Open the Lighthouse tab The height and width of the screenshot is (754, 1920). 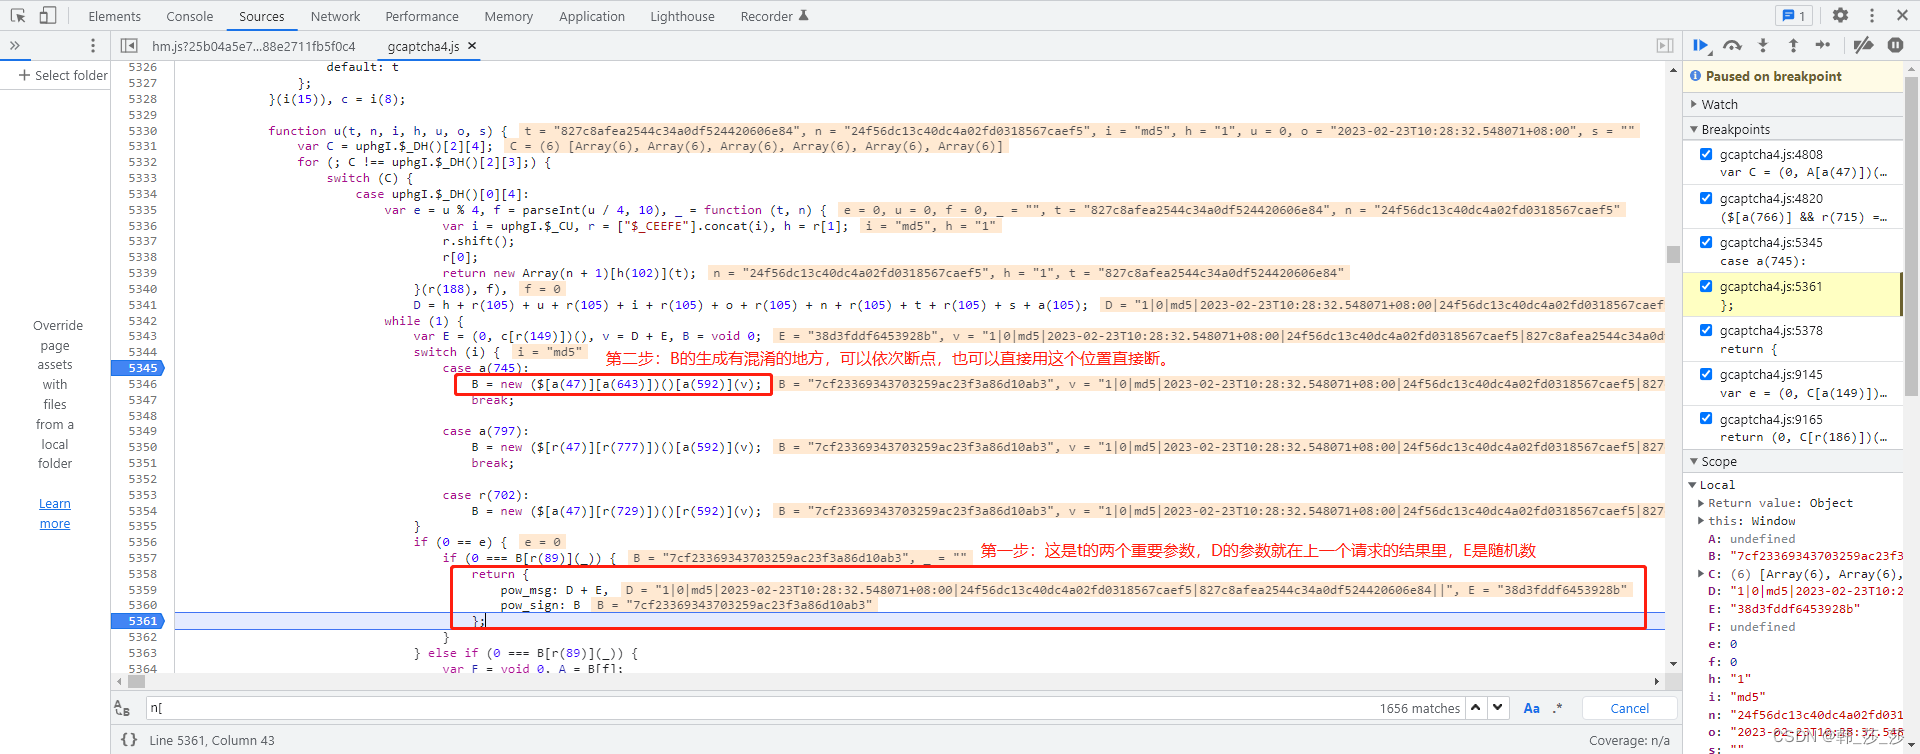682,16
